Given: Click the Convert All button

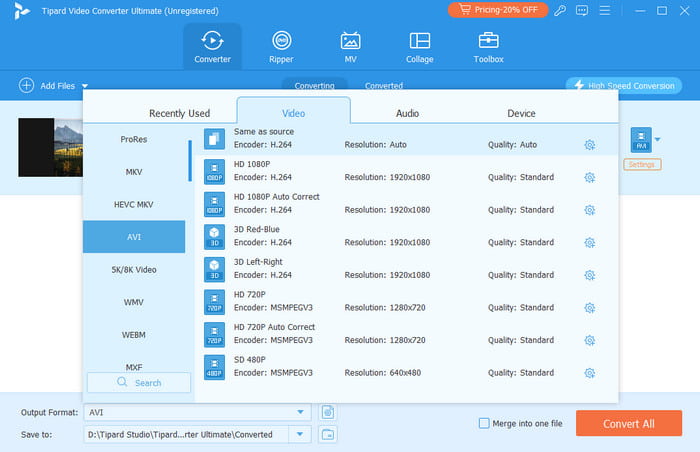Looking at the screenshot, I should click(x=629, y=423).
